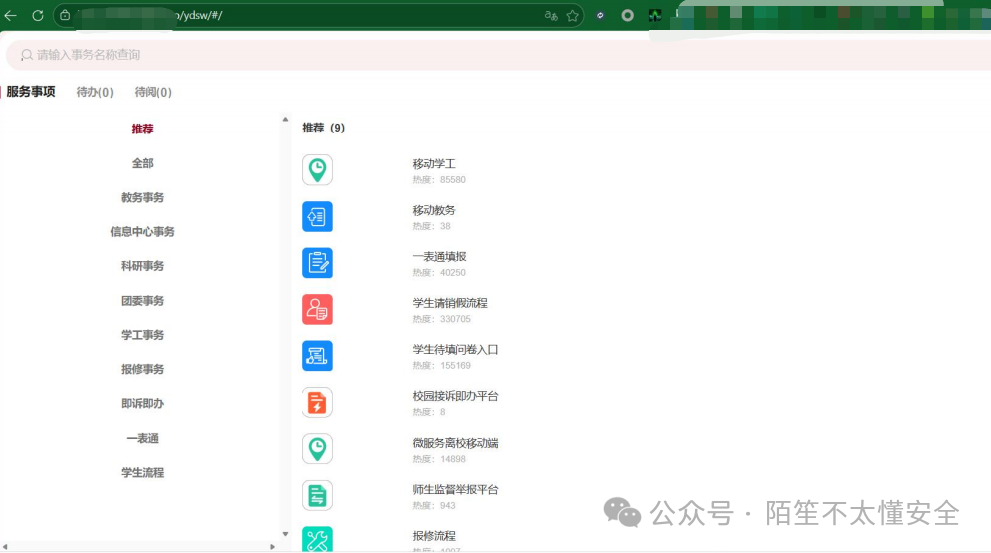This screenshot has height=553, width=991.
Task: Open the 移动教务 blue icon
Action: coord(317,217)
